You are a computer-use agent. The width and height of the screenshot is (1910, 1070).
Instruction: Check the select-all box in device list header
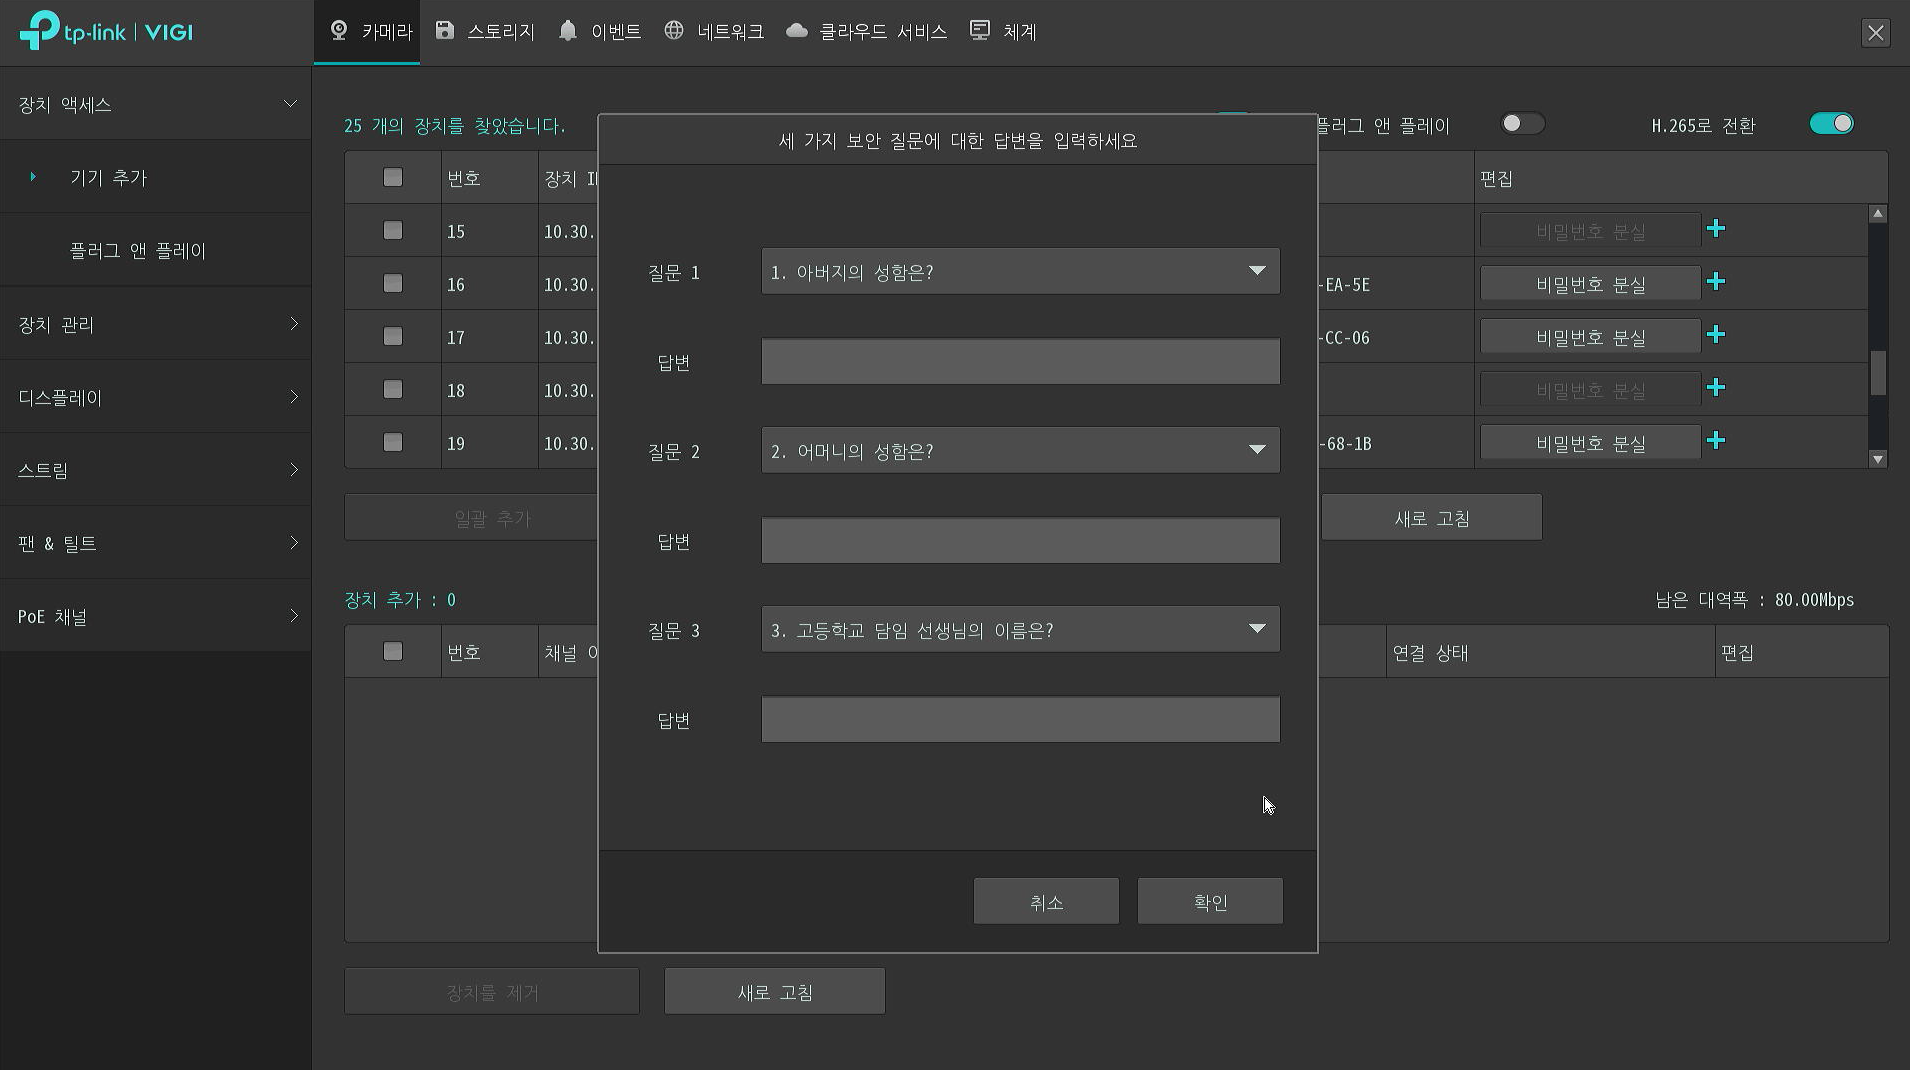[393, 177]
